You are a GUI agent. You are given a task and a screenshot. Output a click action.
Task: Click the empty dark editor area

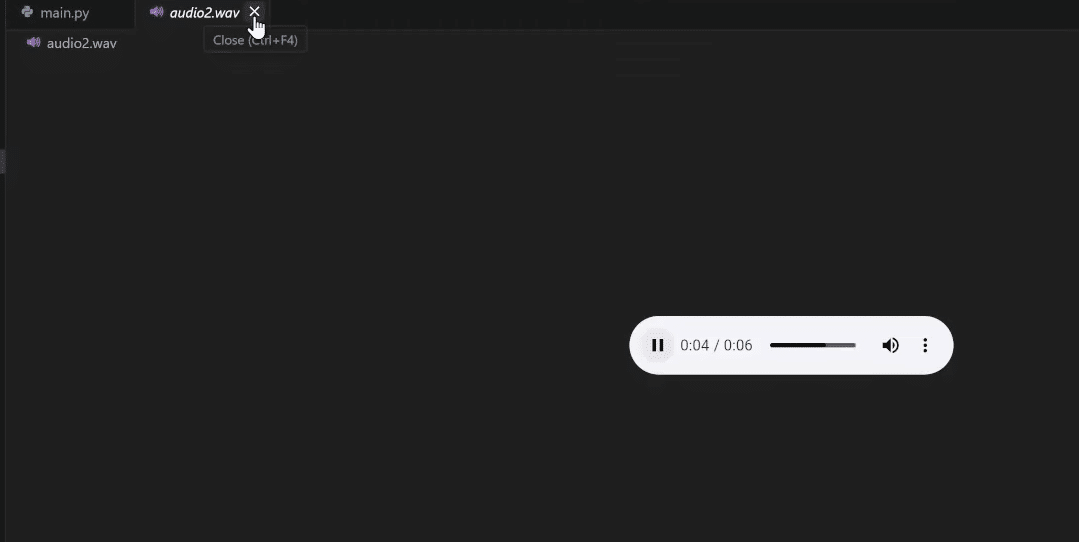click(310, 275)
